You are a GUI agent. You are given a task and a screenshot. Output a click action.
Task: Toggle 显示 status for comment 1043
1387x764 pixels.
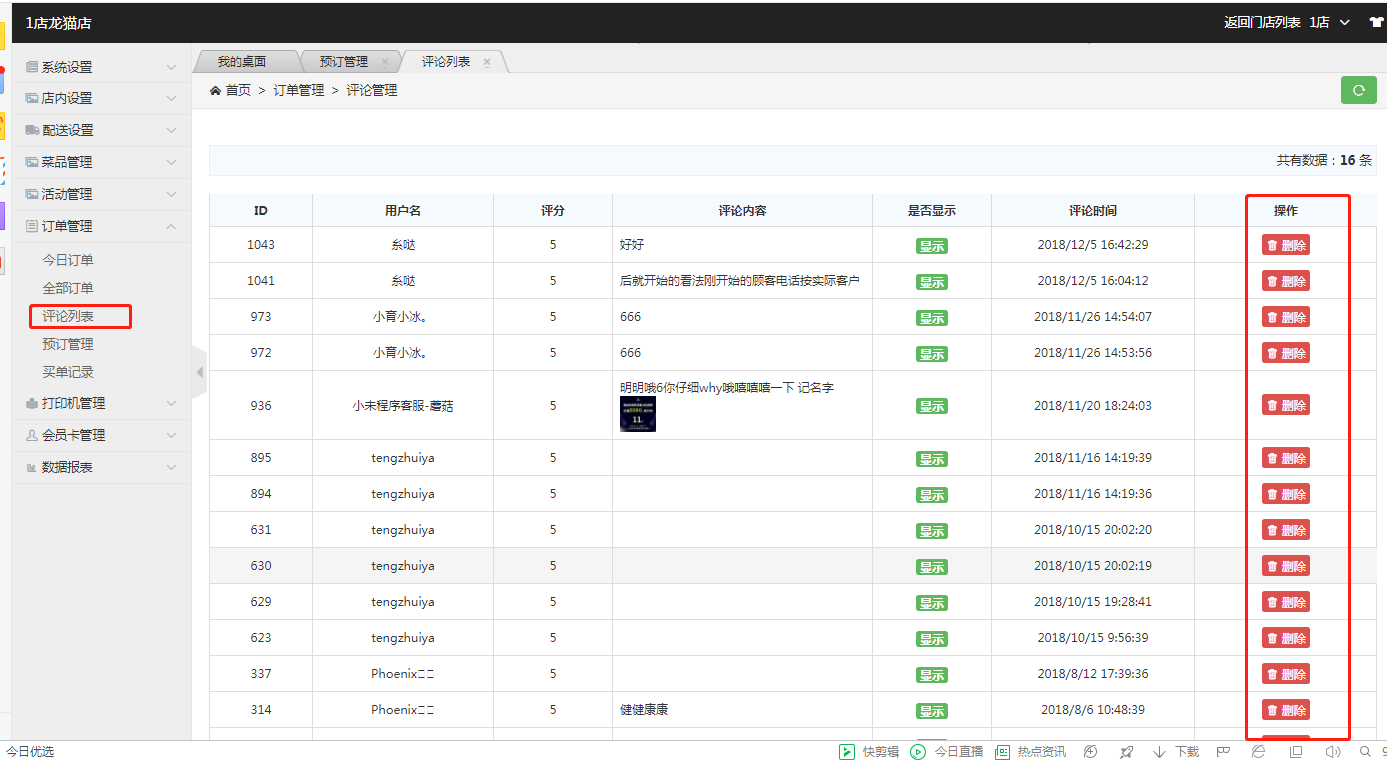click(931, 246)
